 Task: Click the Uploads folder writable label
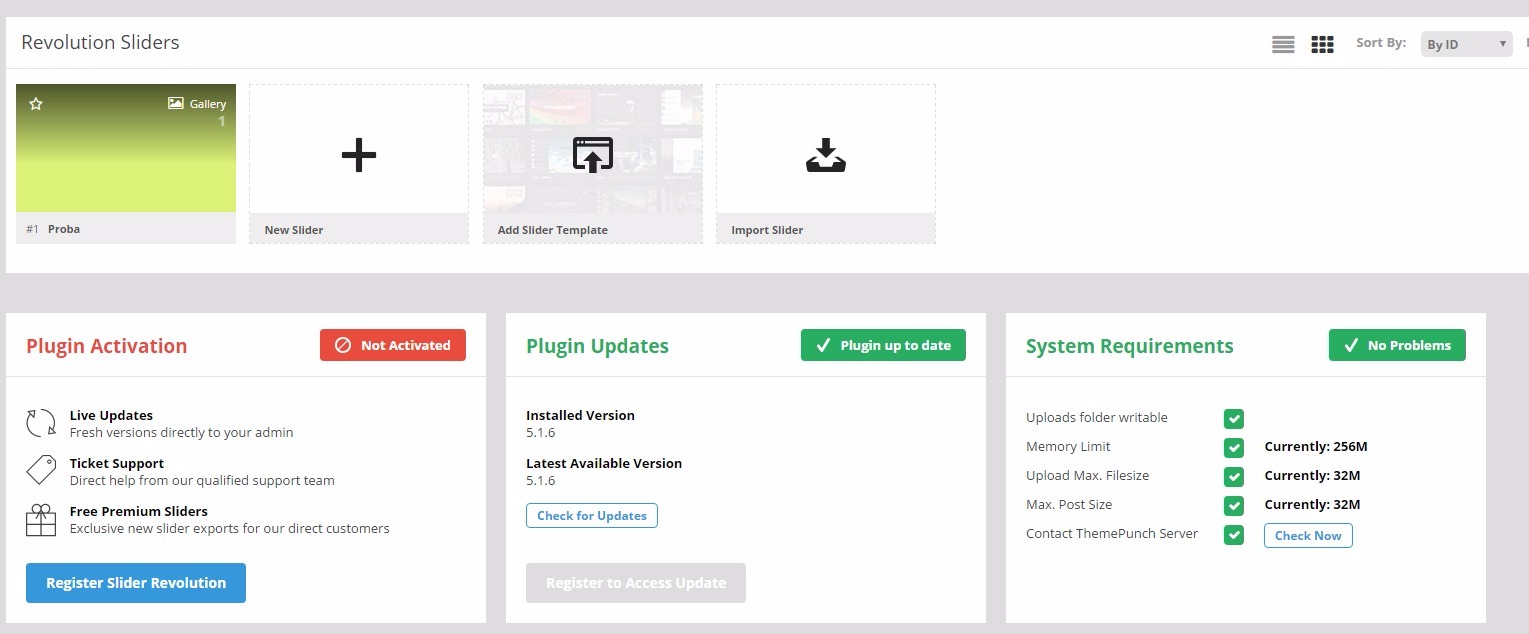point(1097,418)
